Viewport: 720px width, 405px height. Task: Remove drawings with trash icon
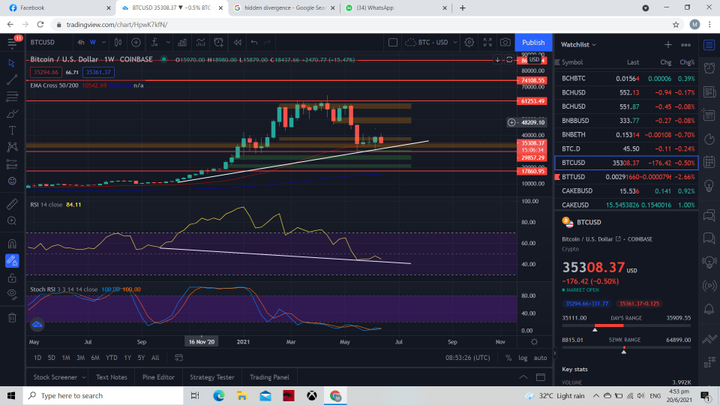pos(12,317)
